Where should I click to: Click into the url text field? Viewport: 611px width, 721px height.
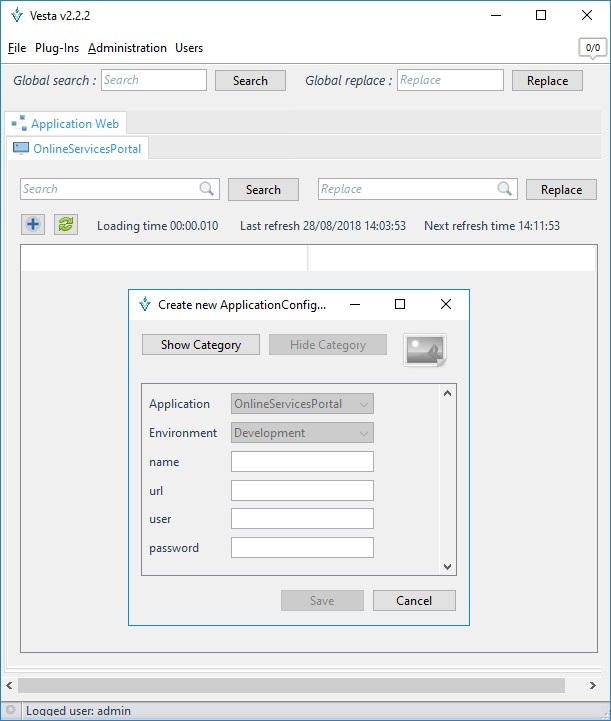coord(302,490)
